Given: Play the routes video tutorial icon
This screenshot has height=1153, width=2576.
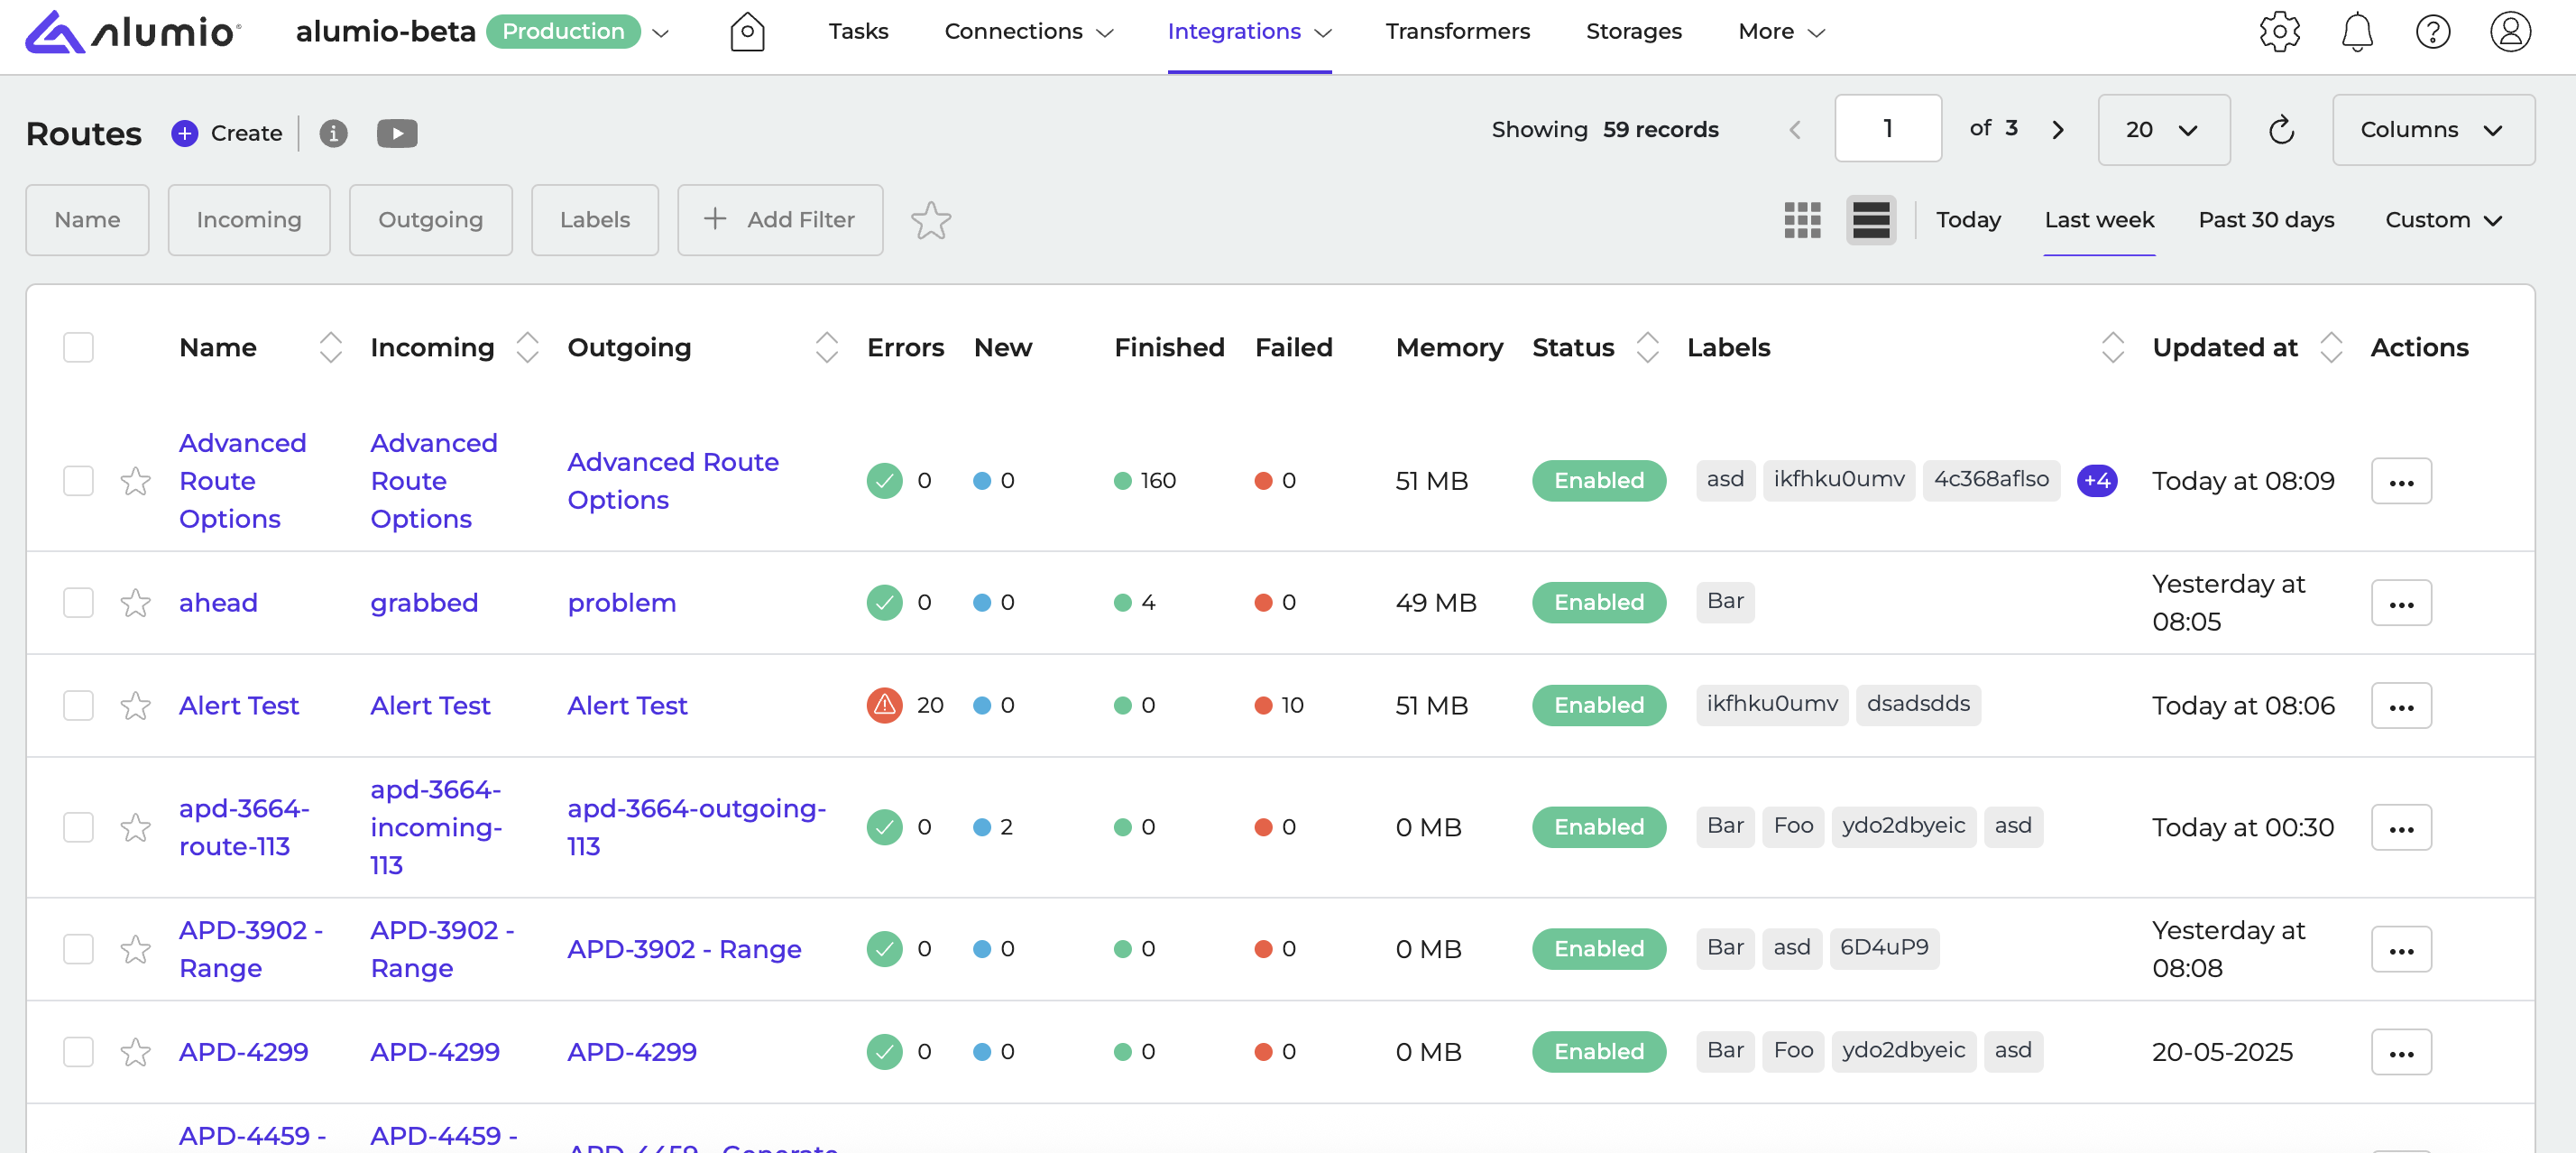Looking at the screenshot, I should pyautogui.click(x=397, y=133).
